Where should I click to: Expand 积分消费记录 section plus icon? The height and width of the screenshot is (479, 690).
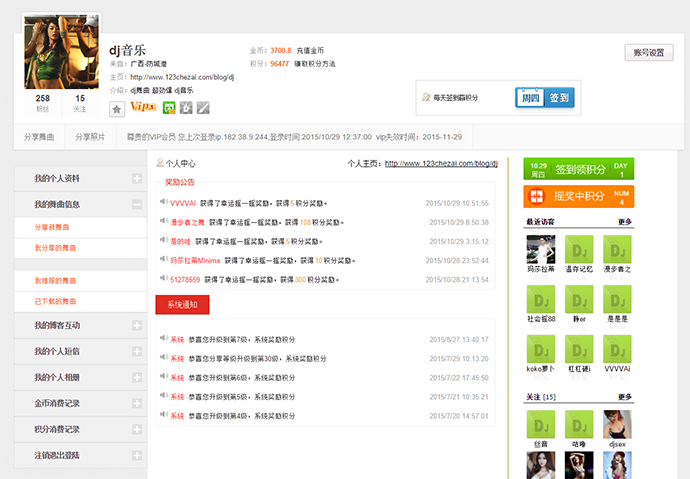tap(137, 429)
